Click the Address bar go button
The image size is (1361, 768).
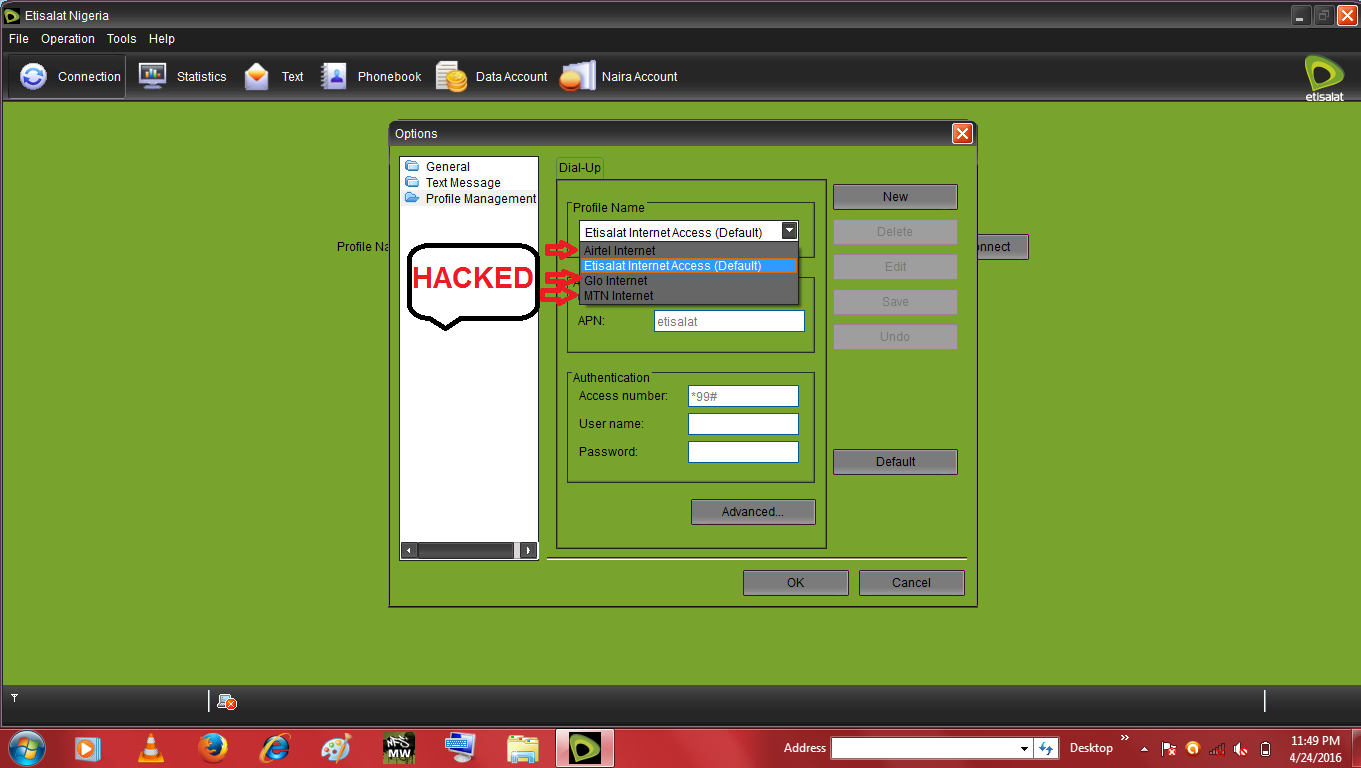point(1047,748)
